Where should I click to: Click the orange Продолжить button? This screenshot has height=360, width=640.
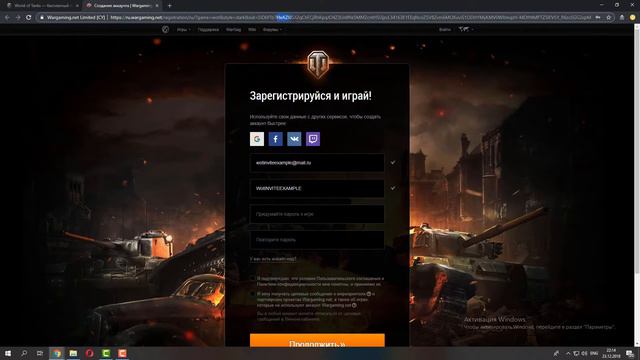click(x=317, y=340)
